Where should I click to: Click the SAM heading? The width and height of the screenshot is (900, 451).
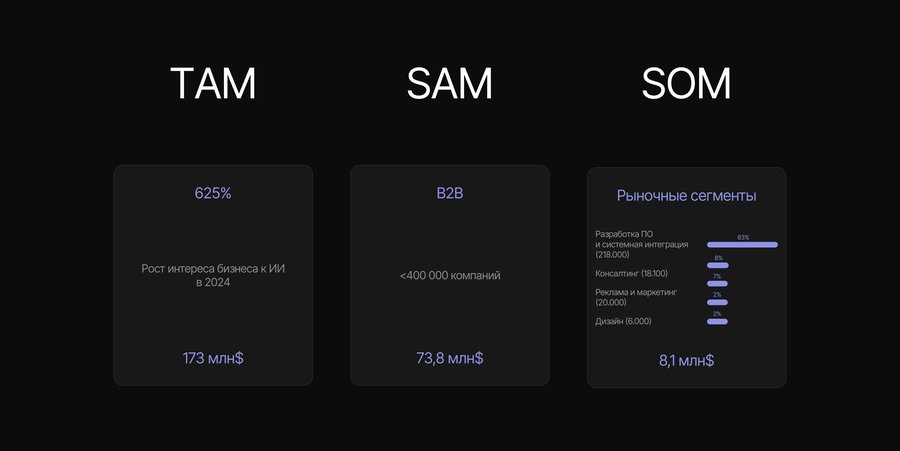pyautogui.click(x=449, y=86)
